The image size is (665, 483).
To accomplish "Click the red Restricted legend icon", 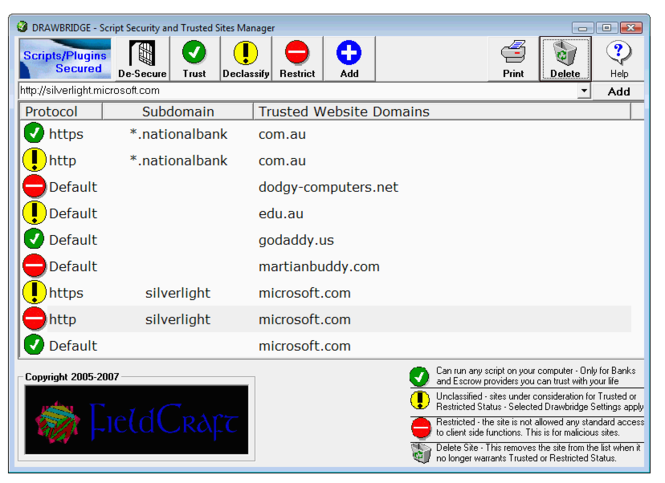I will pos(421,427).
